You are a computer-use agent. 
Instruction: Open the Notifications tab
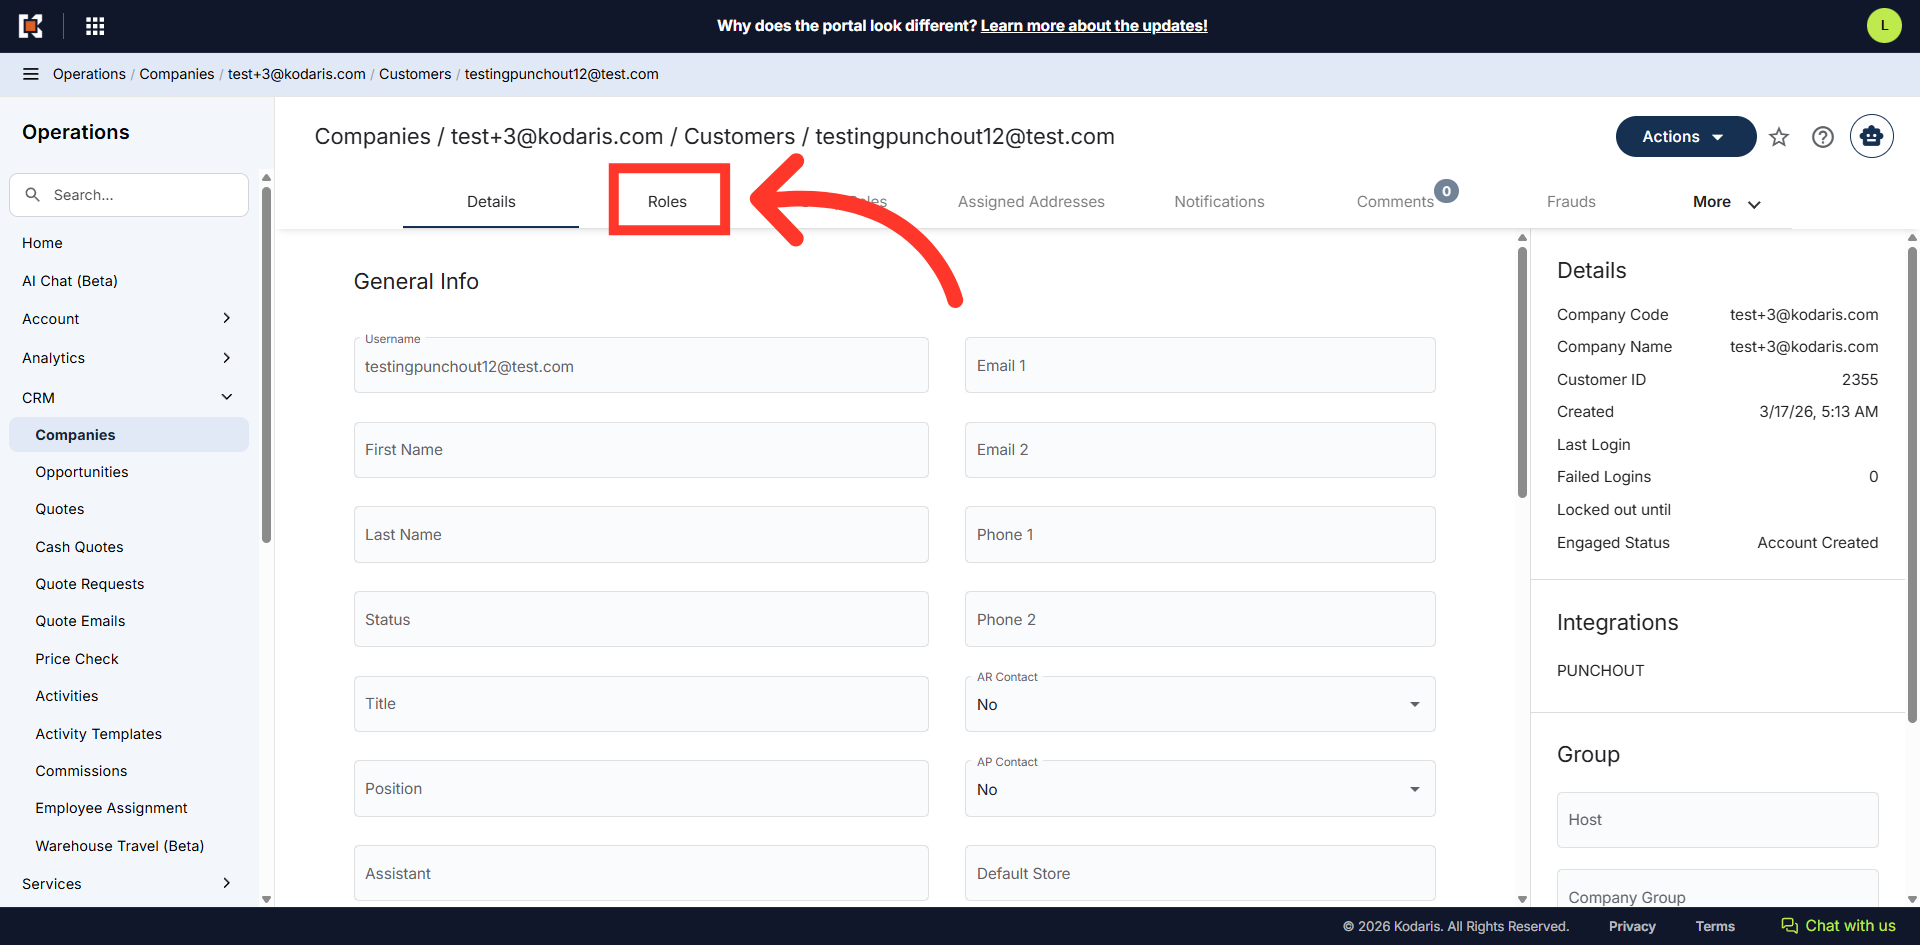[x=1219, y=202]
